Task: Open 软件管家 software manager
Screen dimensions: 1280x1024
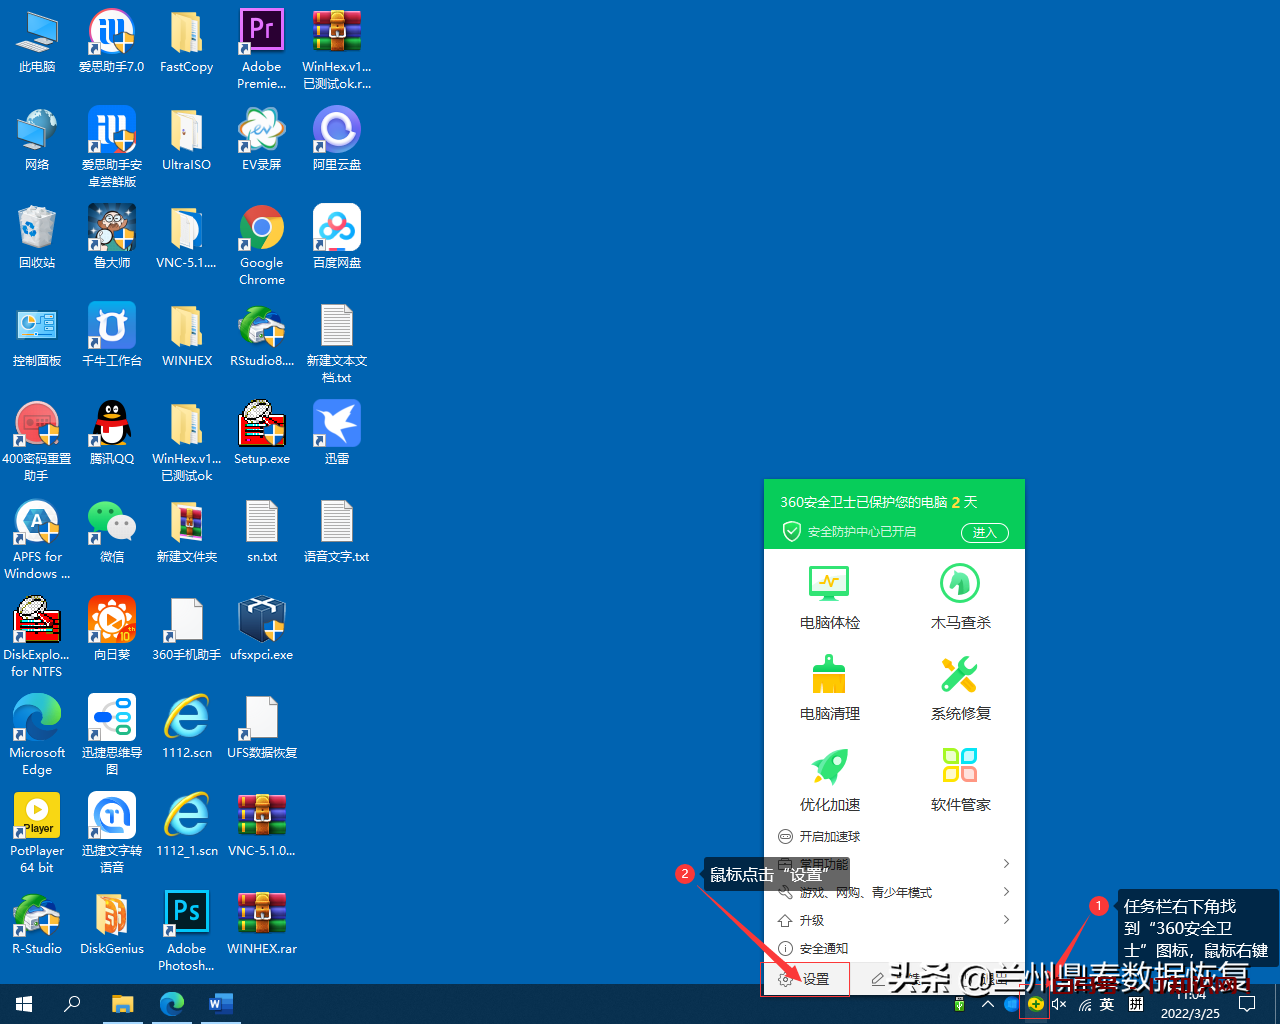Action: pos(960,779)
